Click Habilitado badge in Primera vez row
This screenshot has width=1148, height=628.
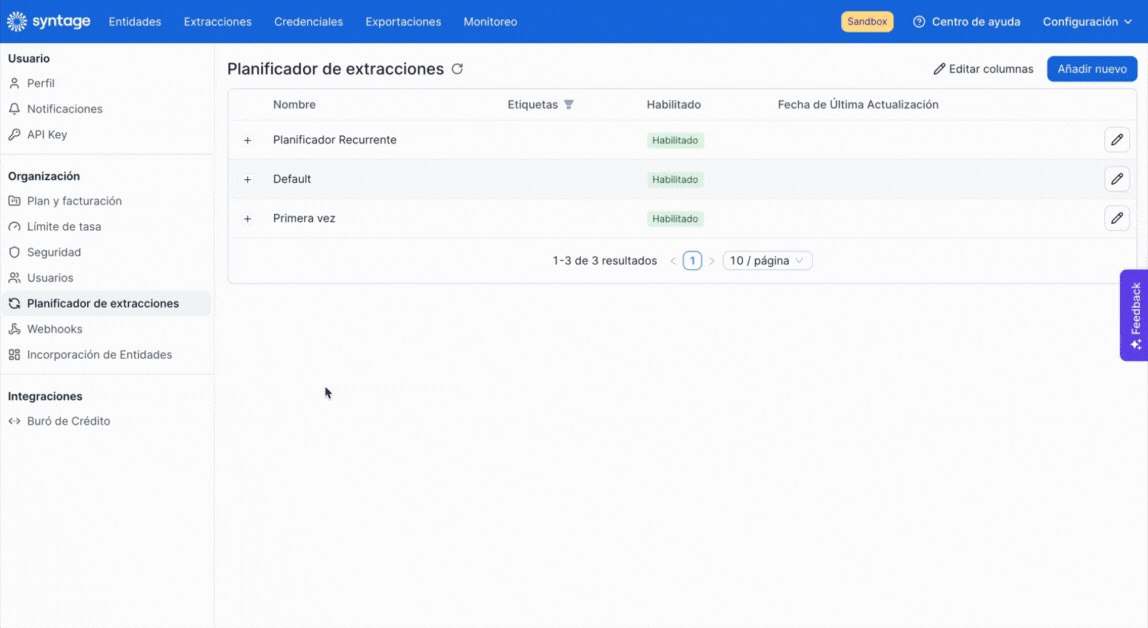675,219
